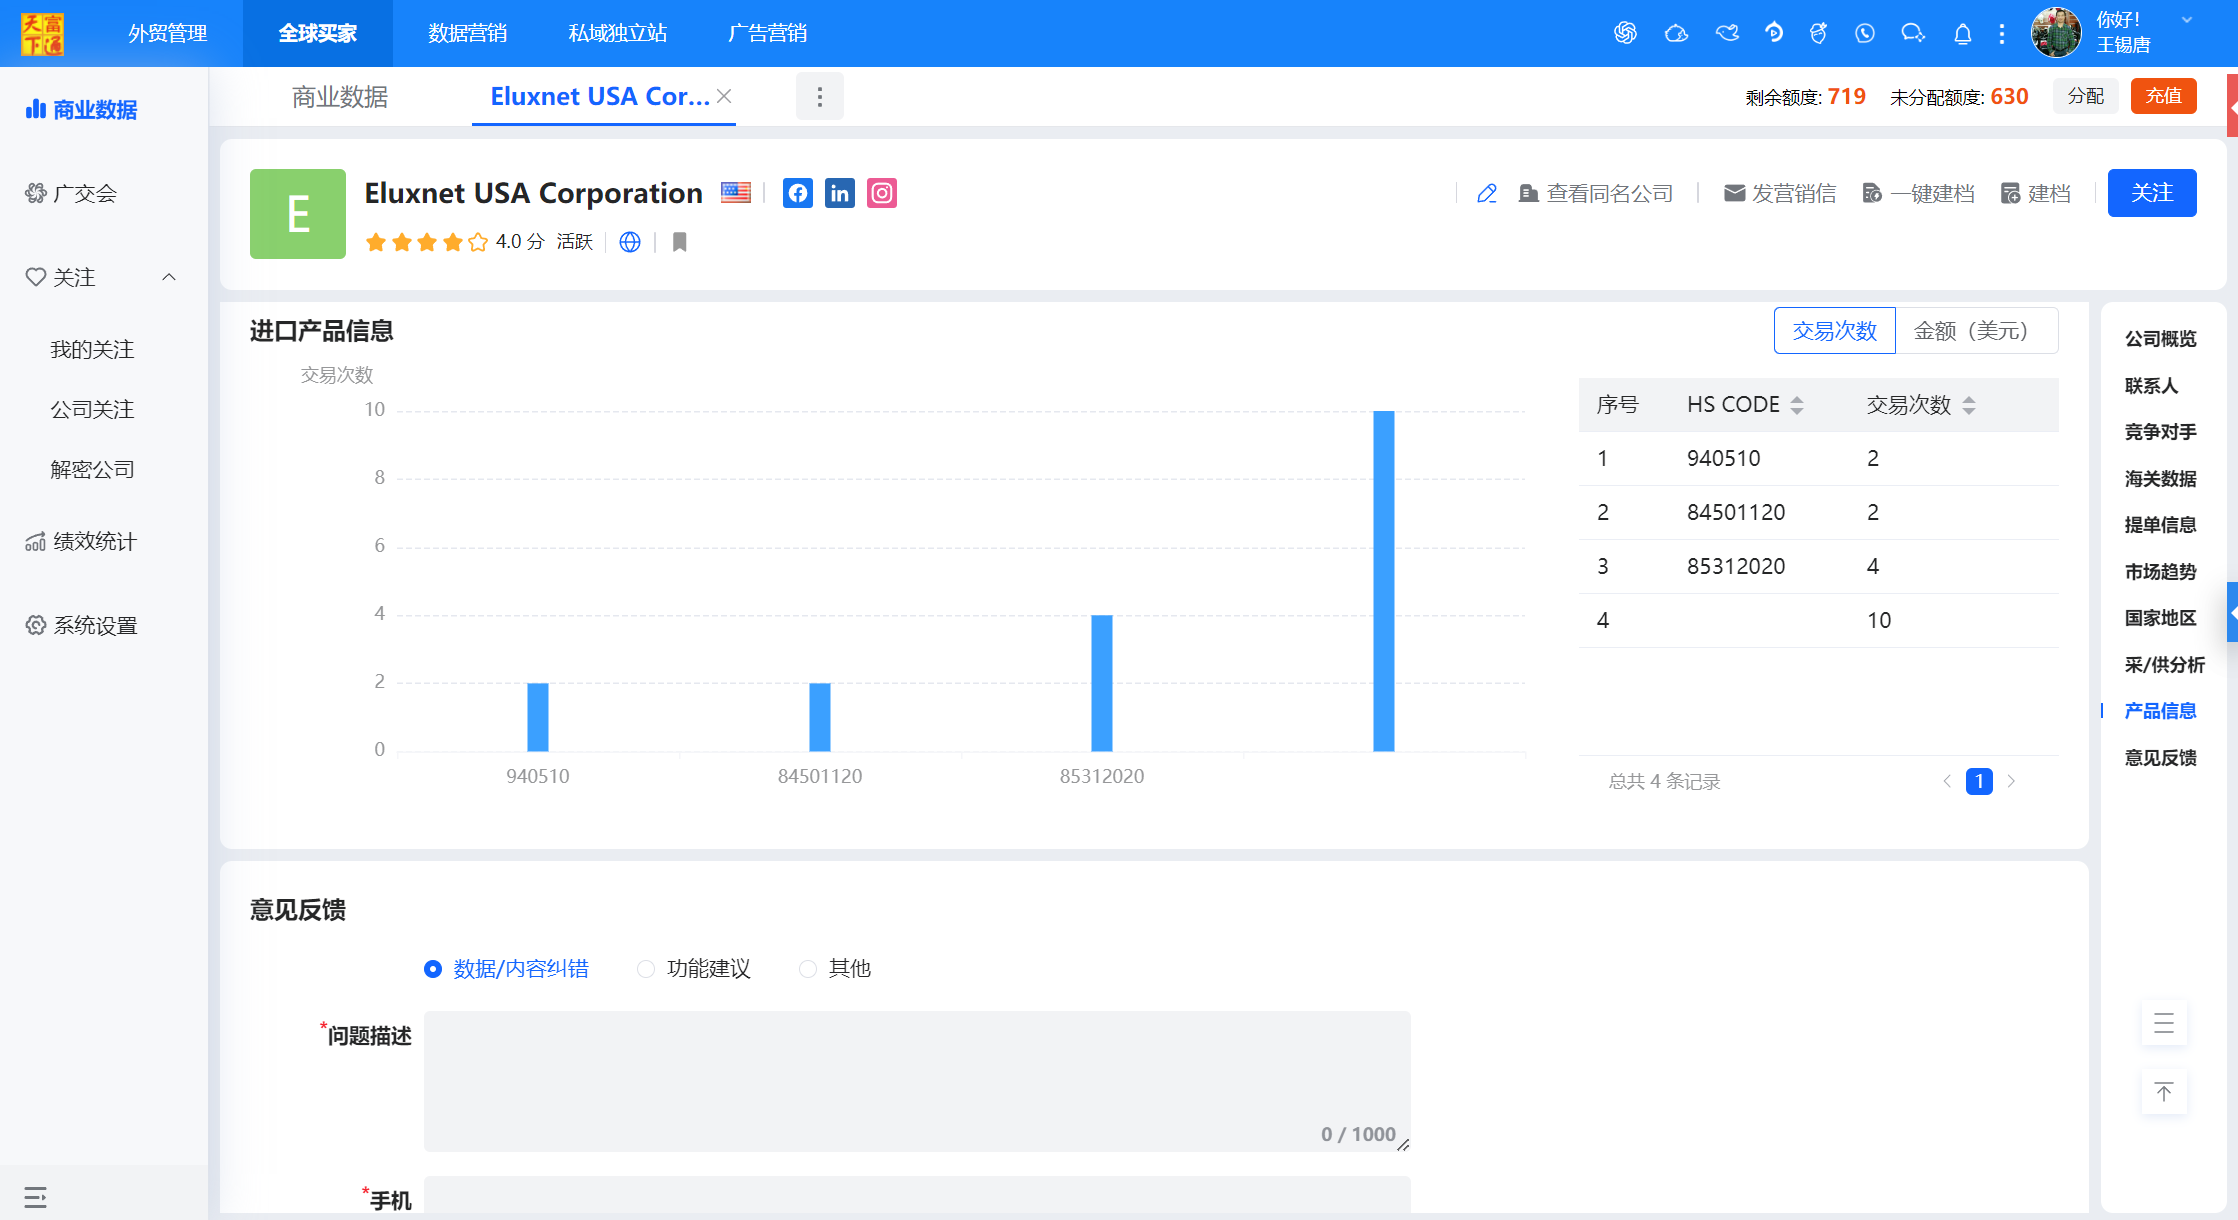Click 查看同名公司 link

tap(1596, 193)
